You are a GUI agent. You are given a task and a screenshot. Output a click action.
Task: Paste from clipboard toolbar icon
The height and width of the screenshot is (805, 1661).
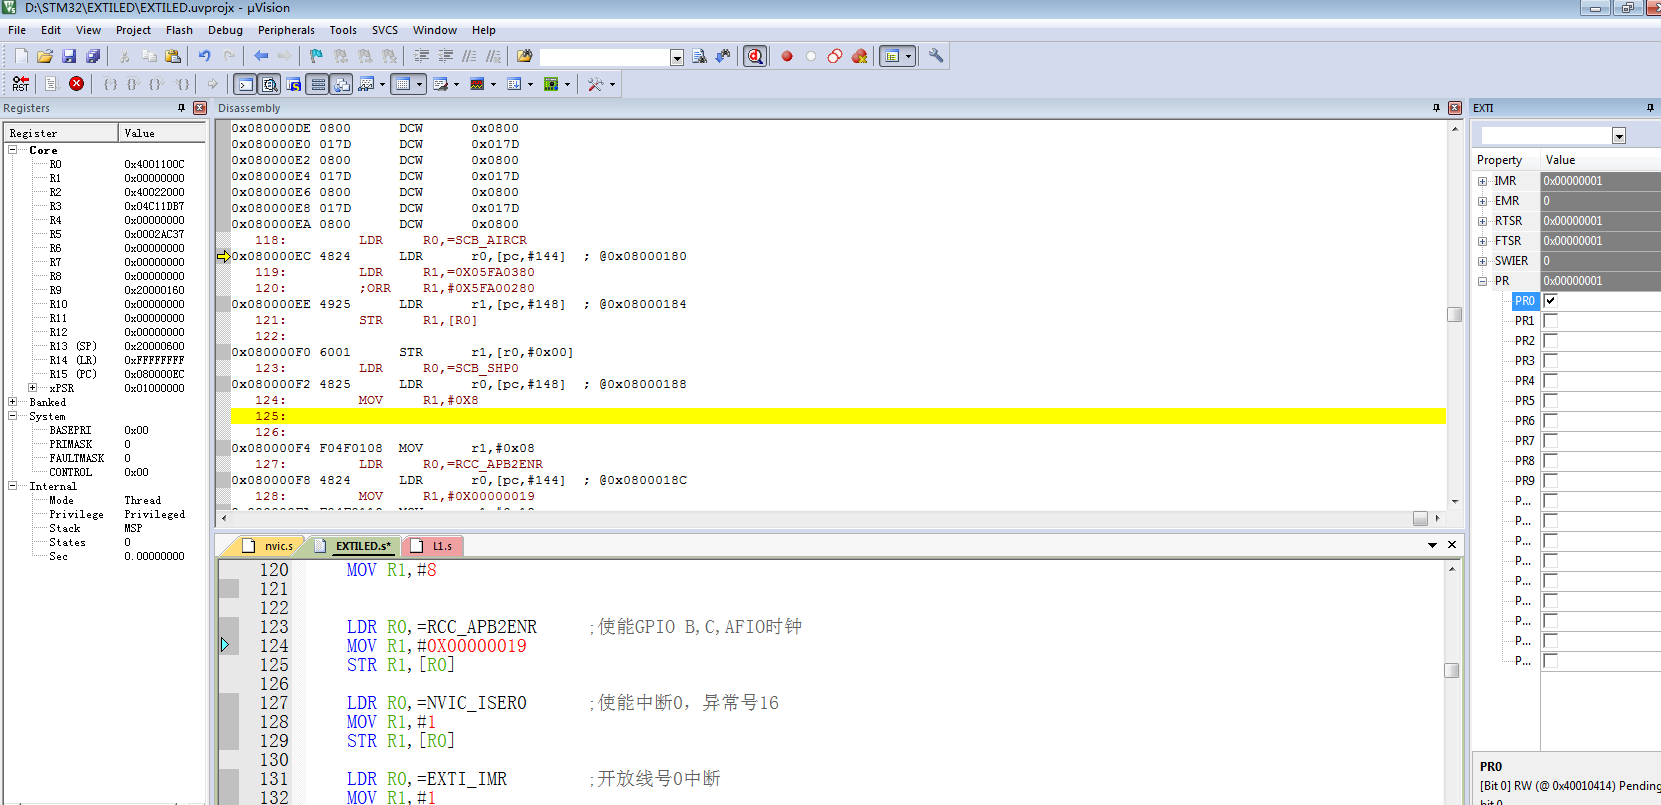pyautogui.click(x=173, y=56)
